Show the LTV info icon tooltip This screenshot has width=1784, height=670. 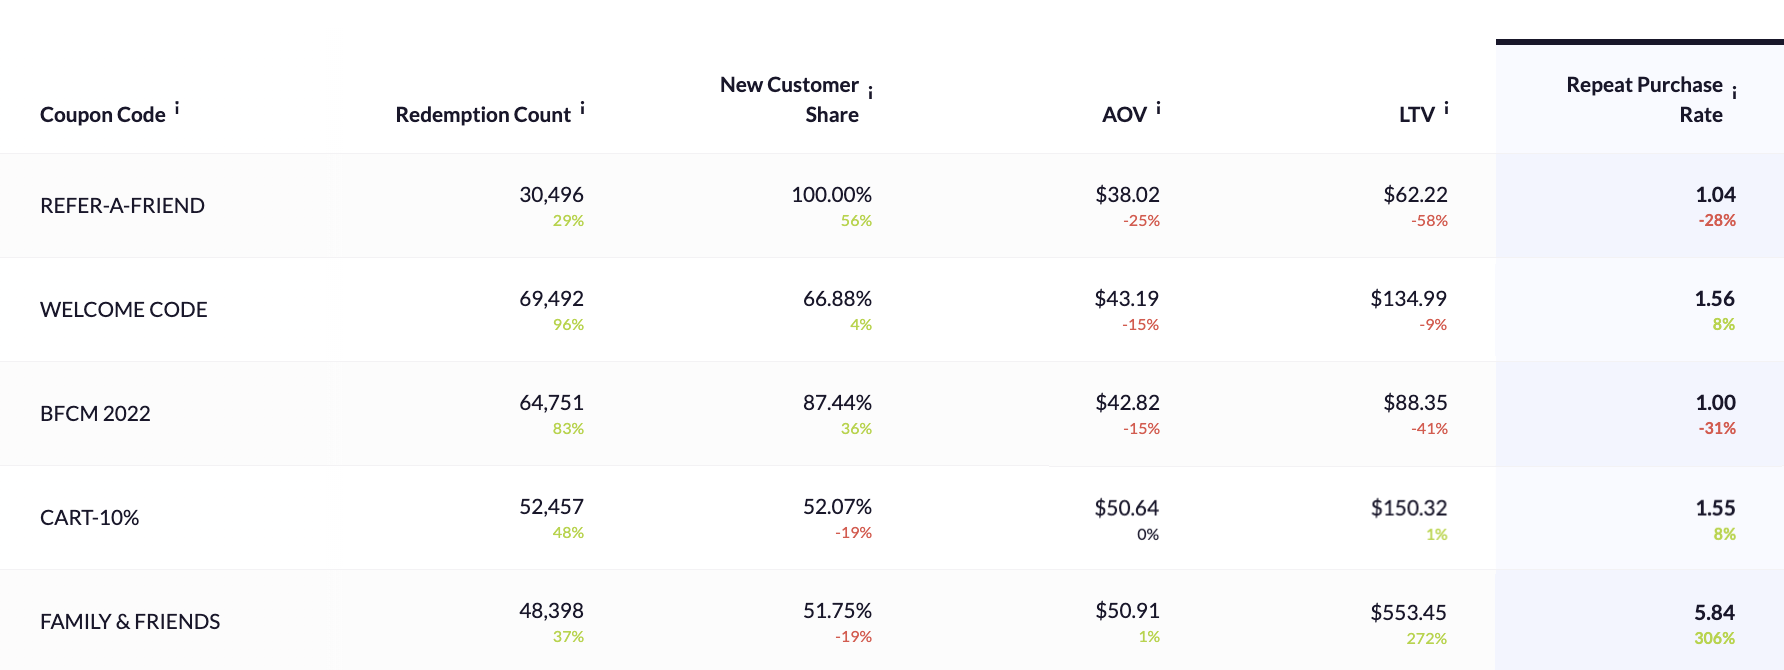pos(1446,108)
